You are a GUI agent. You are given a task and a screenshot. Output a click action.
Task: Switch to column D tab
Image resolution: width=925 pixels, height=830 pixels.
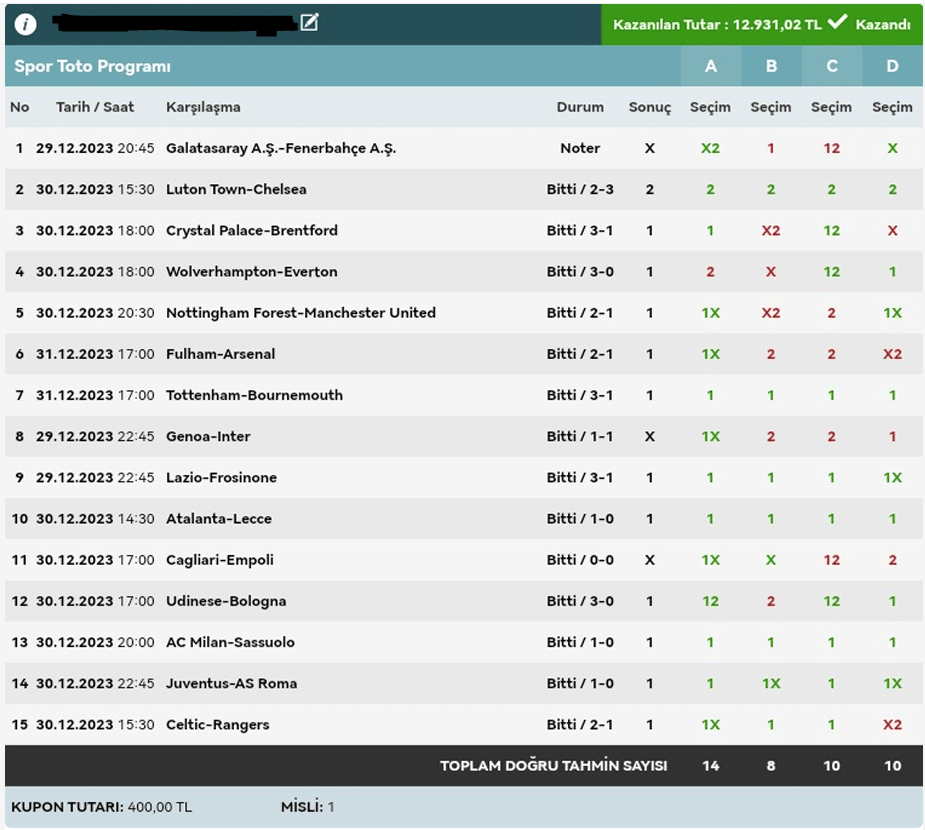click(892, 66)
